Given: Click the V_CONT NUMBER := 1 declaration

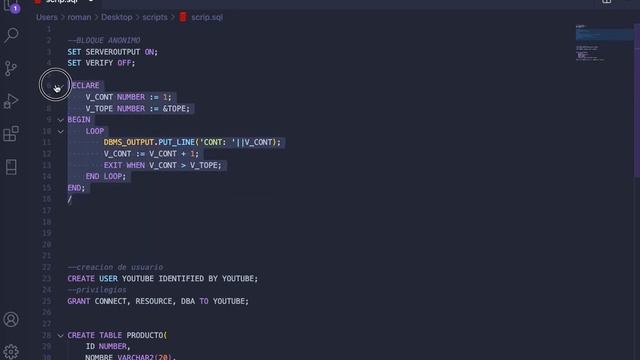Looking at the screenshot, I should [129, 97].
